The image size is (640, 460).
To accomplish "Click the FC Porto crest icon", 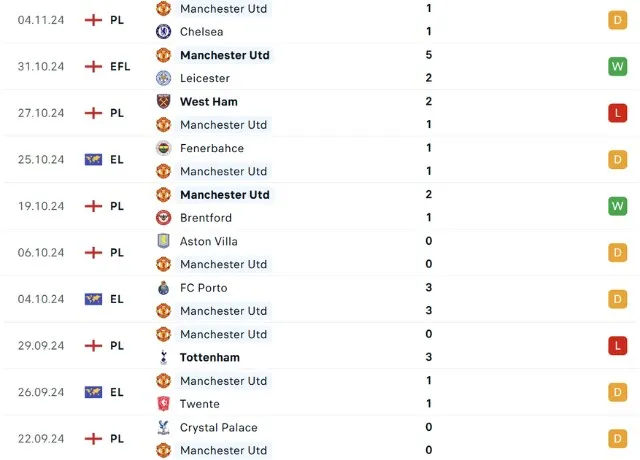I will pos(163,288).
